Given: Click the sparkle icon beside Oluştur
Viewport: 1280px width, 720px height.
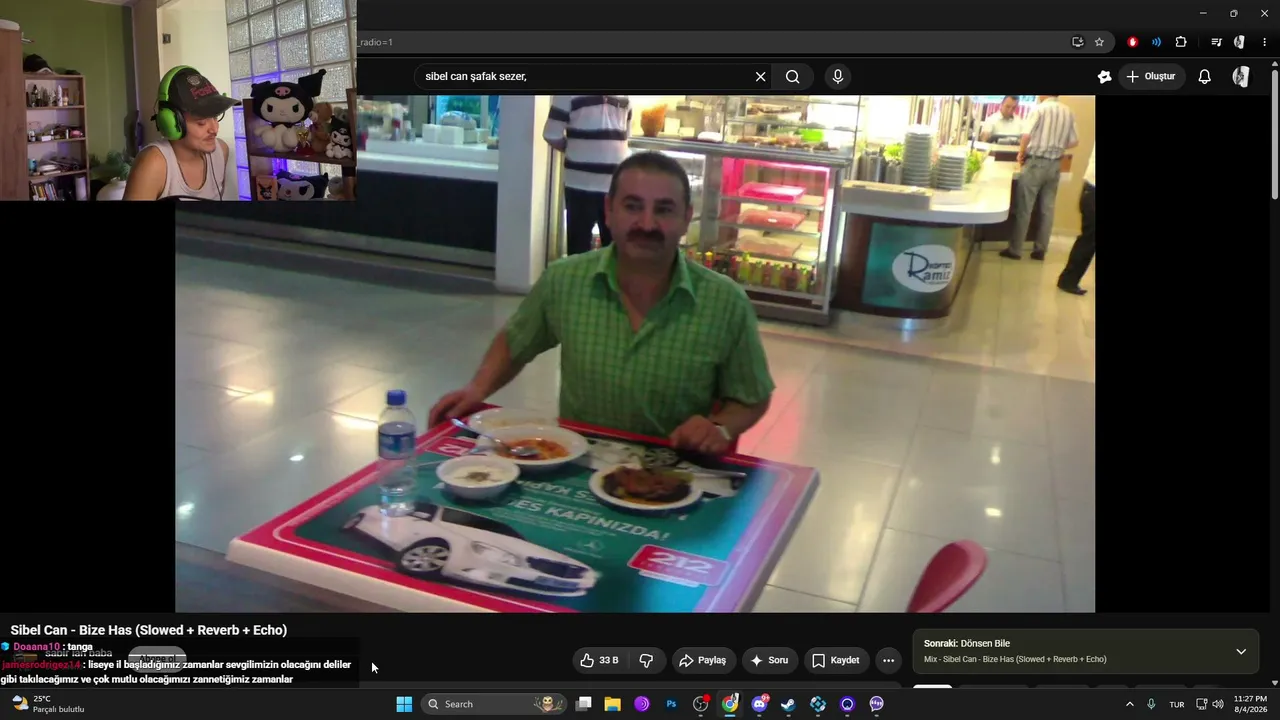Looking at the screenshot, I should 1104,77.
